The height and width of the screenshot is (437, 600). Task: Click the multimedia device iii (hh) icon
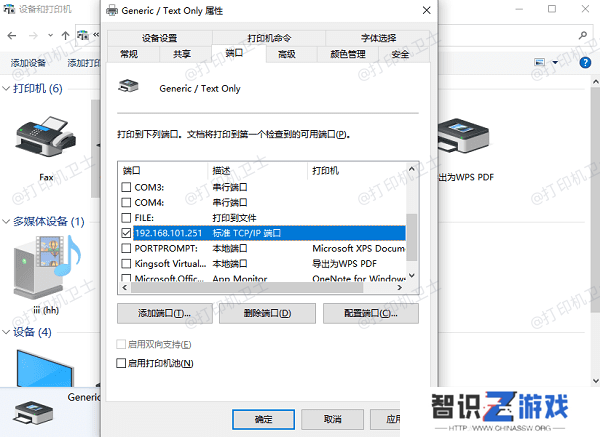(x=47, y=267)
